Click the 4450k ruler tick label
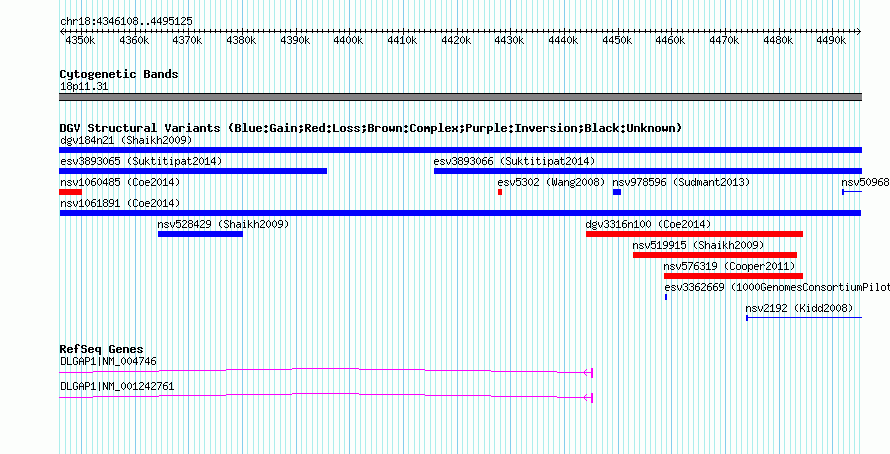The width and height of the screenshot is (890, 454). [618, 41]
